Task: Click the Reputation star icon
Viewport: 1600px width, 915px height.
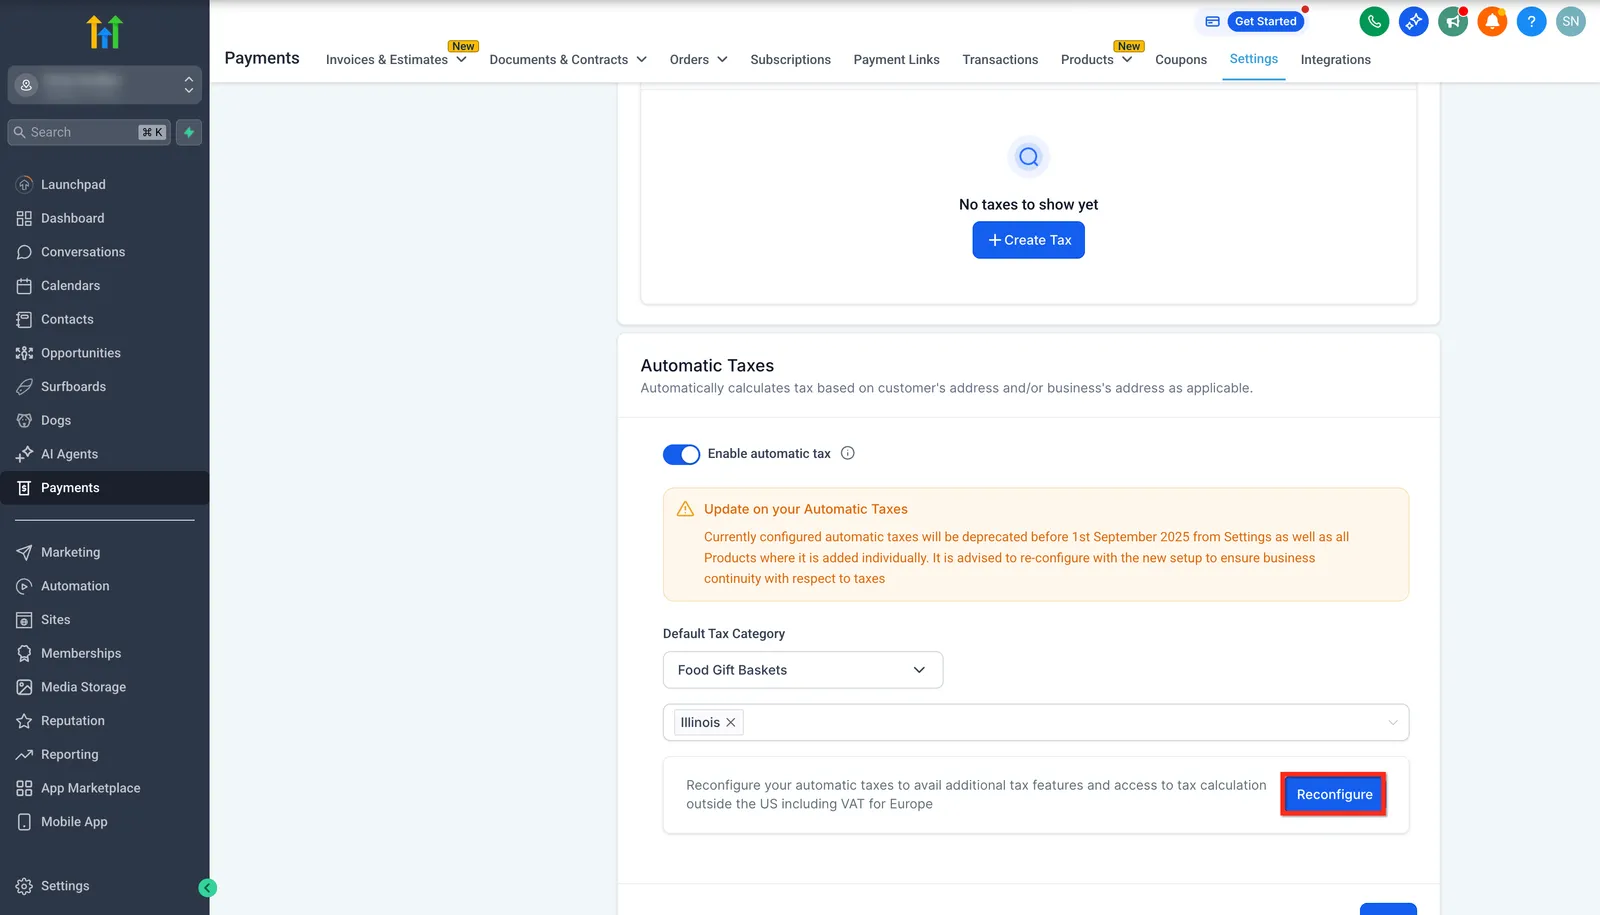Action: point(24,721)
